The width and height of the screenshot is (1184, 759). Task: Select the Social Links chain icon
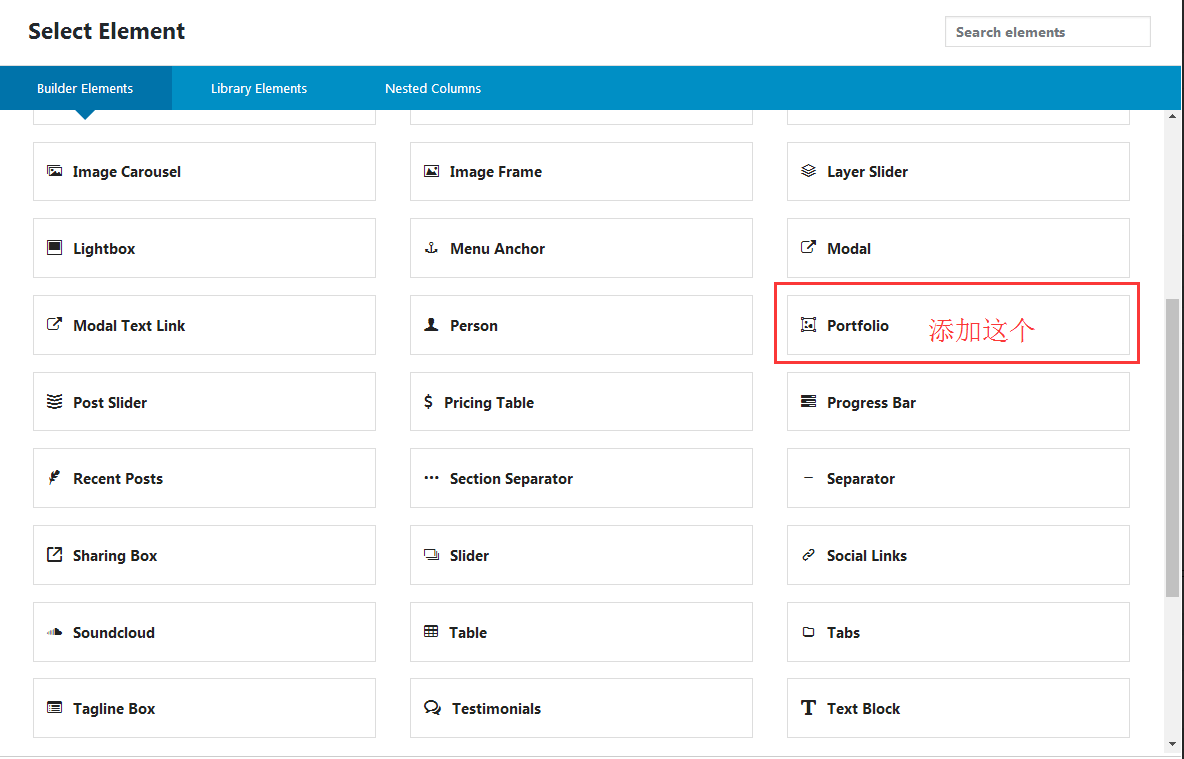808,555
